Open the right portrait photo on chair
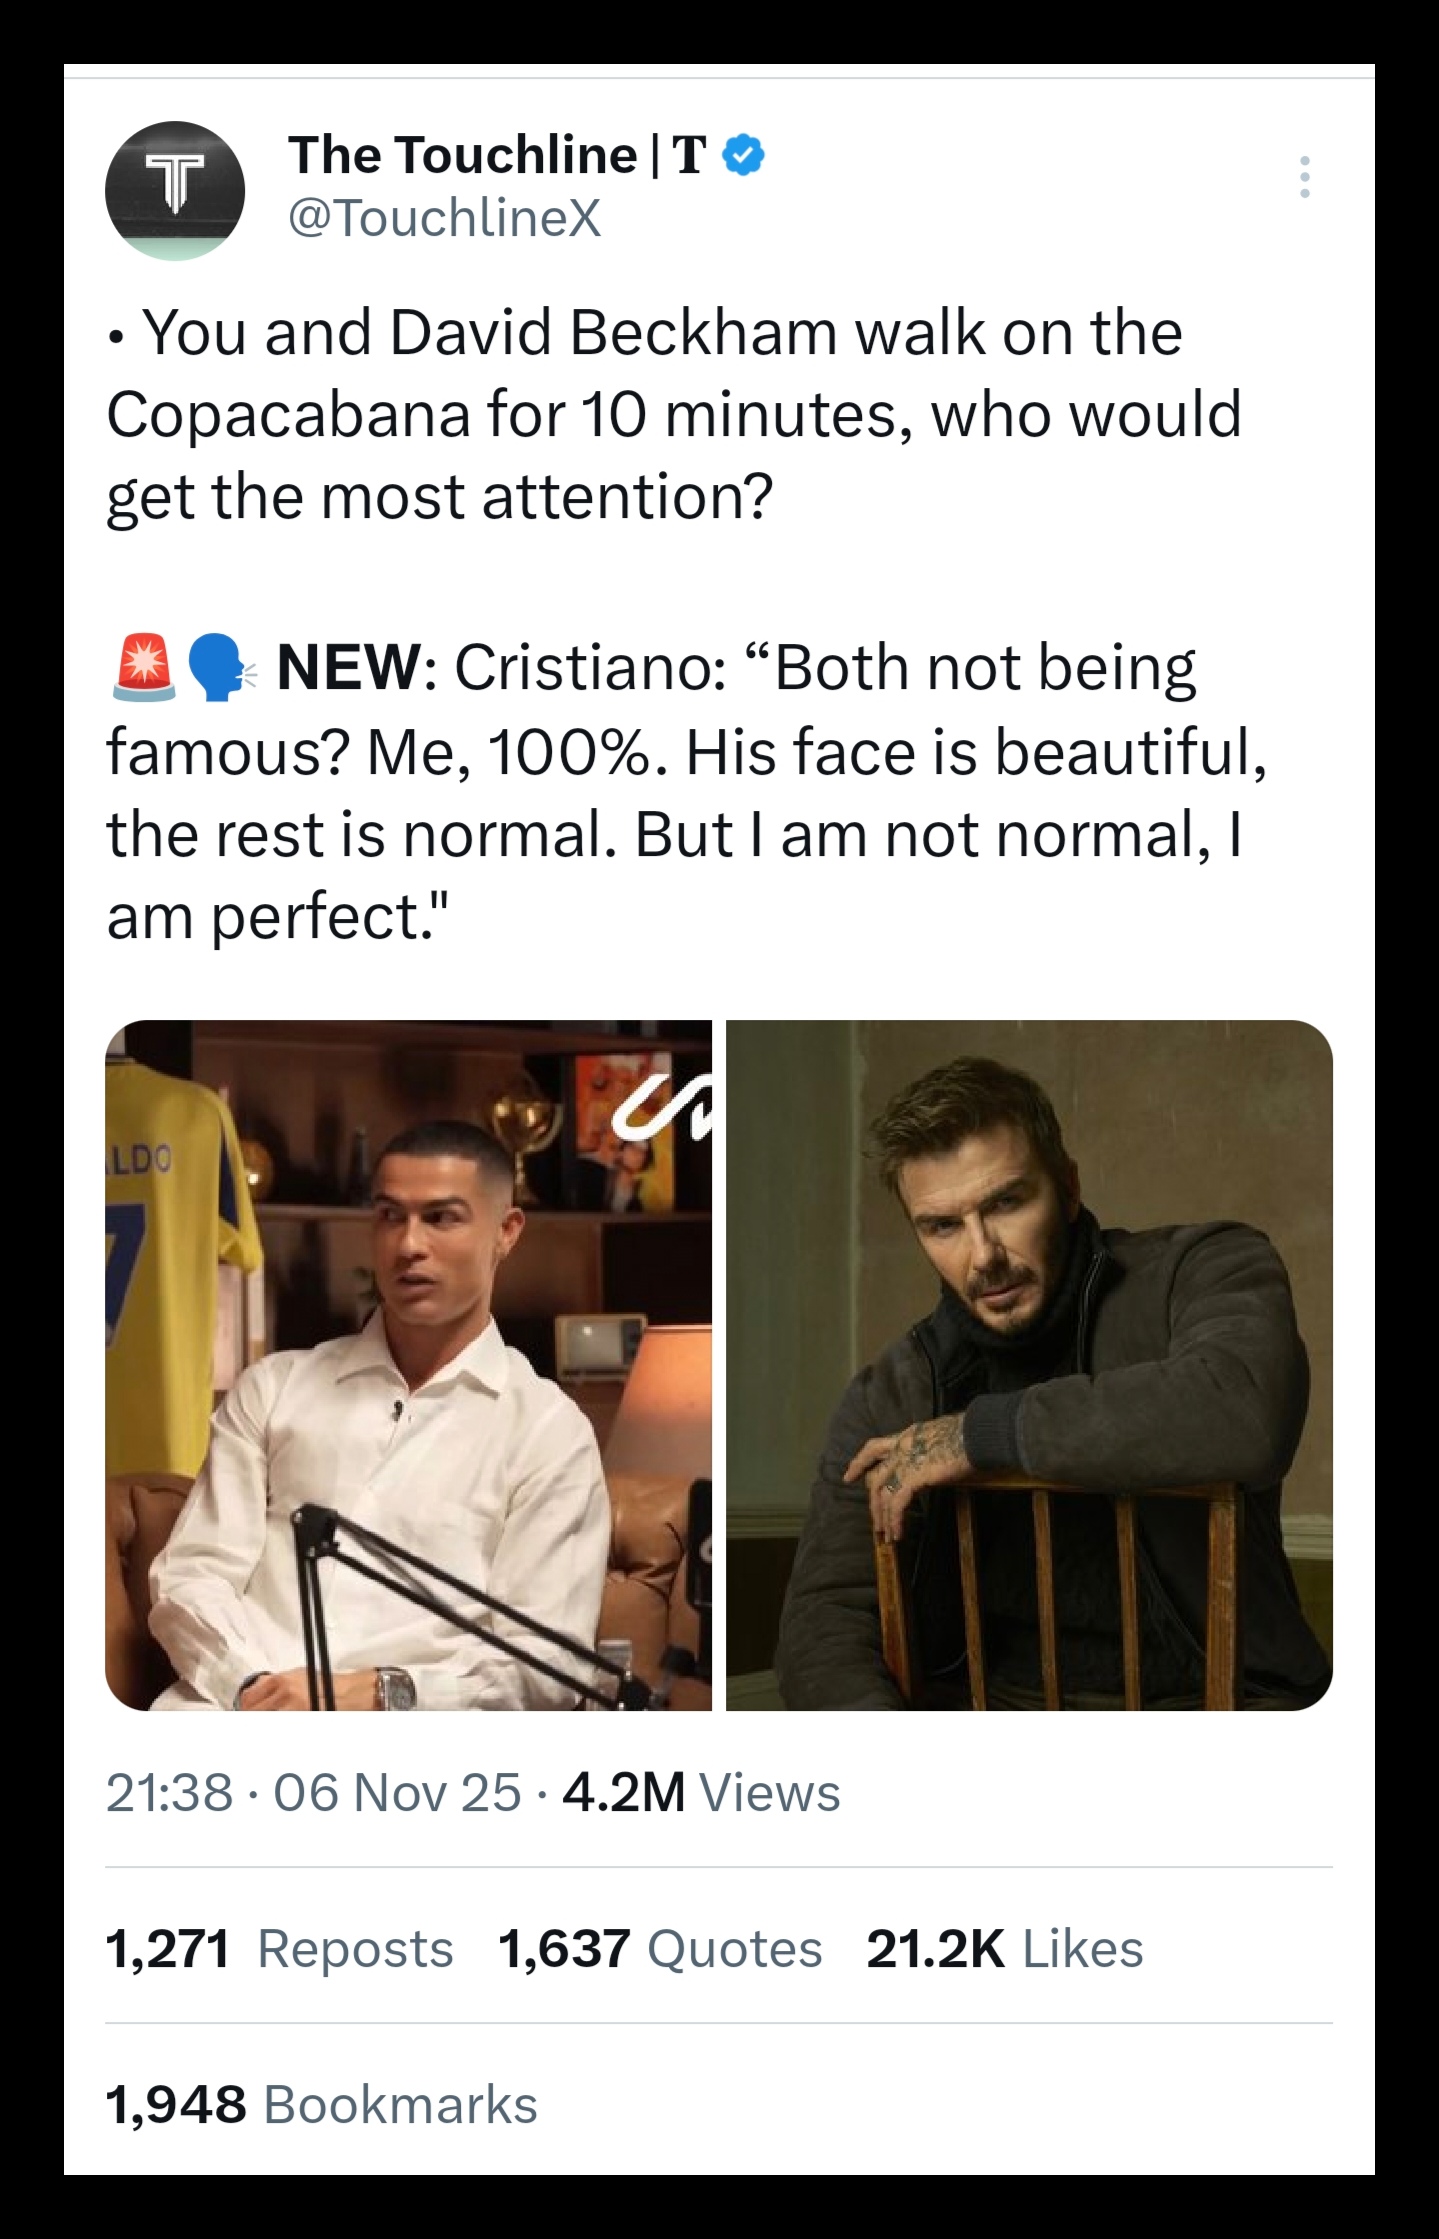This screenshot has height=2239, width=1439. pyautogui.click(x=1029, y=1364)
